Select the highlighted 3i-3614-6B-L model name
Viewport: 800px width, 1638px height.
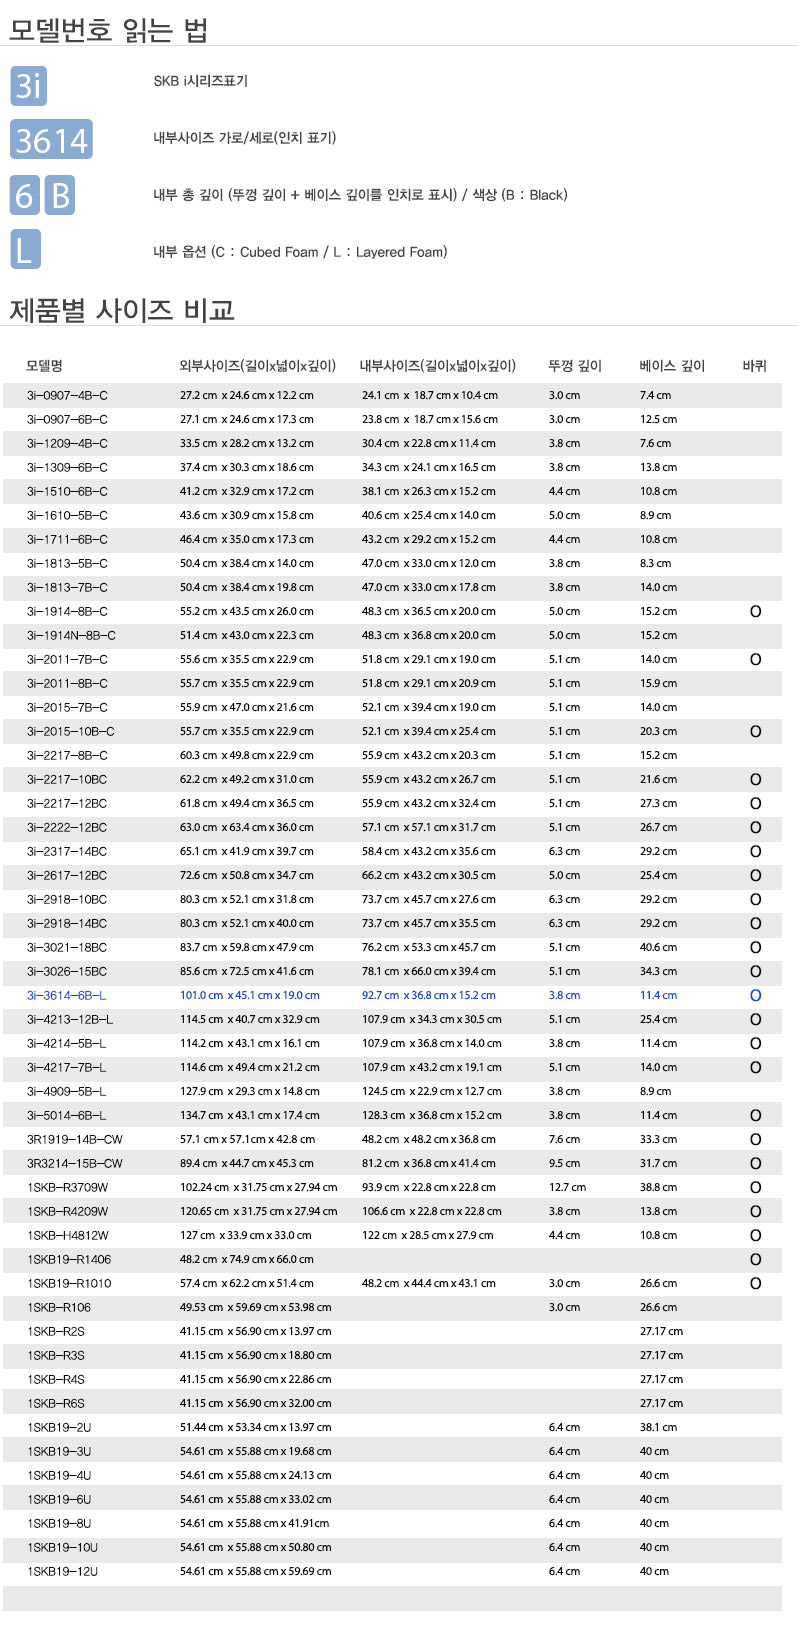[x=66, y=996]
